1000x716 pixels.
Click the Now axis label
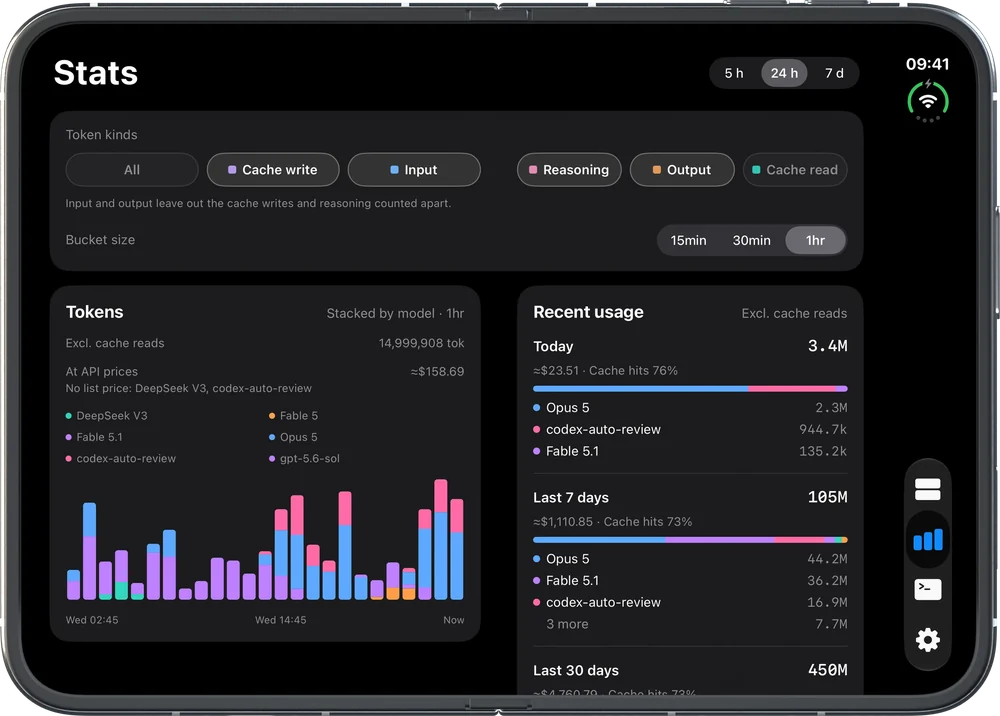pyautogui.click(x=453, y=620)
